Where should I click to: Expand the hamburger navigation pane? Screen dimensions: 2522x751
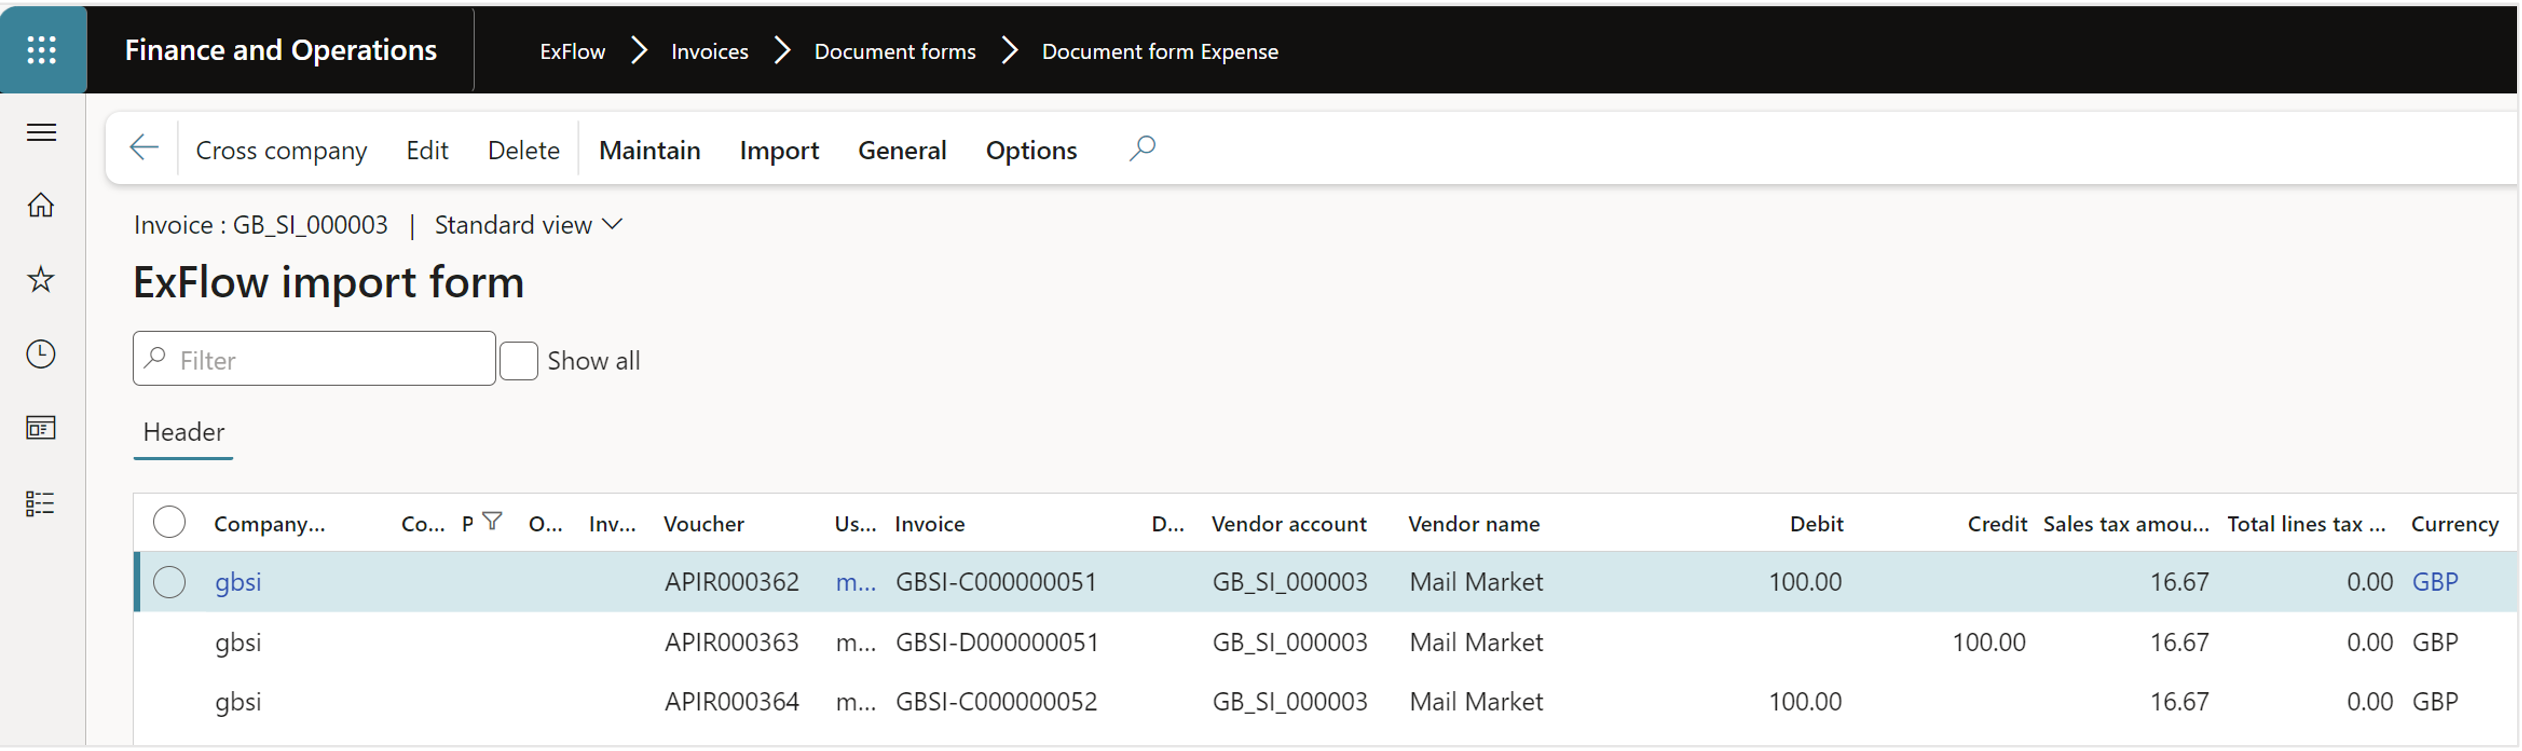tap(41, 132)
